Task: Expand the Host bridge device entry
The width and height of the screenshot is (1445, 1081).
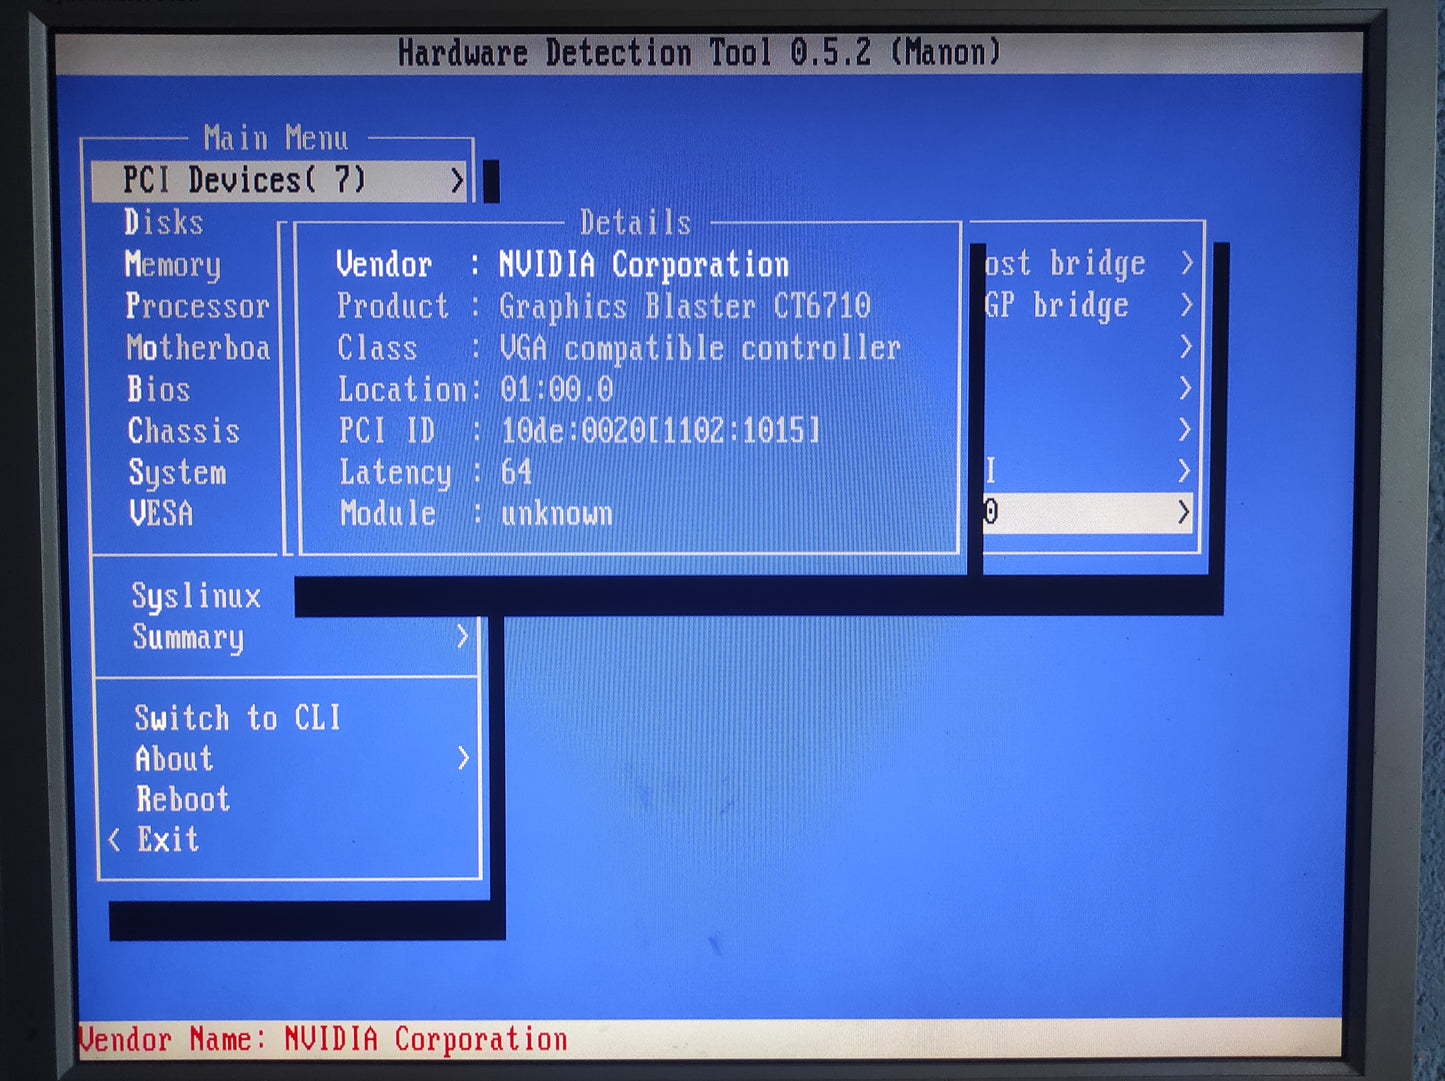Action: pyautogui.click(x=1188, y=263)
